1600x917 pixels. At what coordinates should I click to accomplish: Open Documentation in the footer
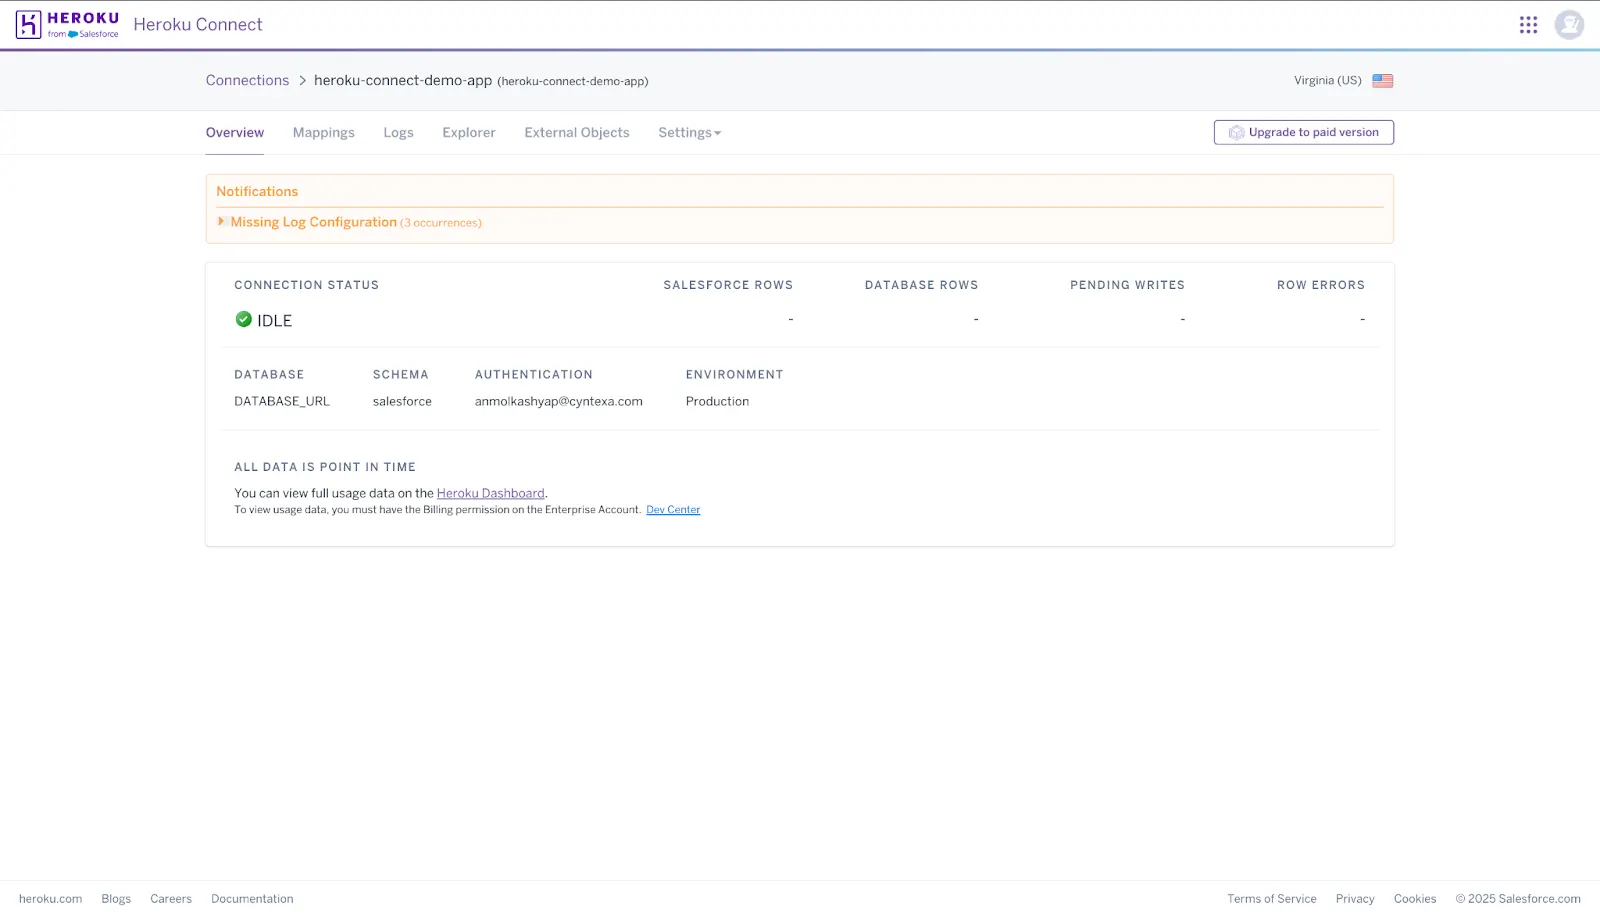(x=252, y=898)
